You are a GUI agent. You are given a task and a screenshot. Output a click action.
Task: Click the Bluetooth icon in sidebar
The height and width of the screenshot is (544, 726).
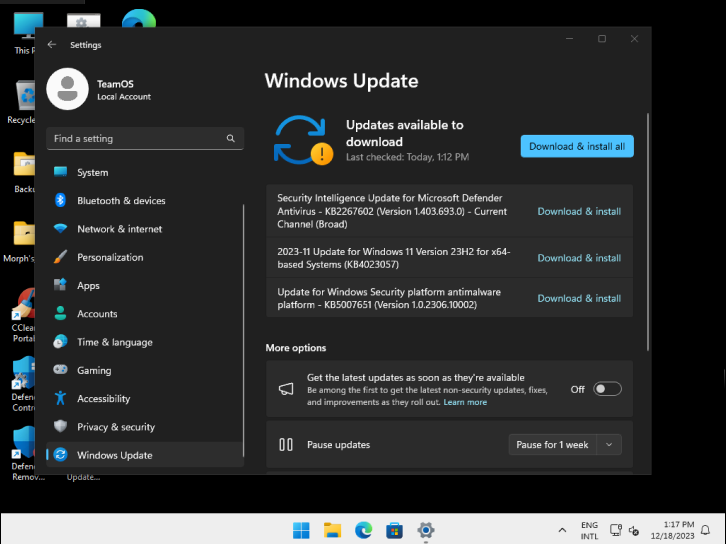tap(60, 200)
